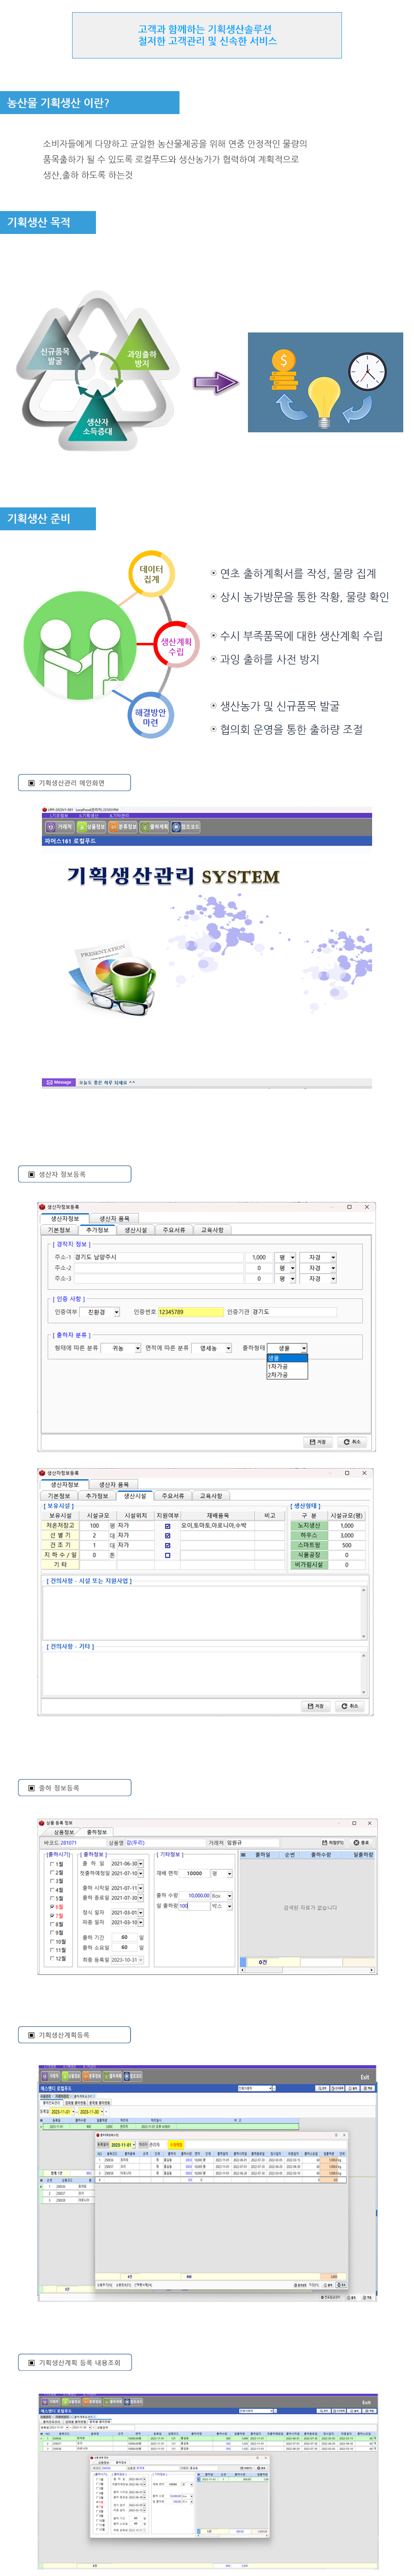Switch to 생산시설 tab in 경작지 정보 window

pos(136,1230)
